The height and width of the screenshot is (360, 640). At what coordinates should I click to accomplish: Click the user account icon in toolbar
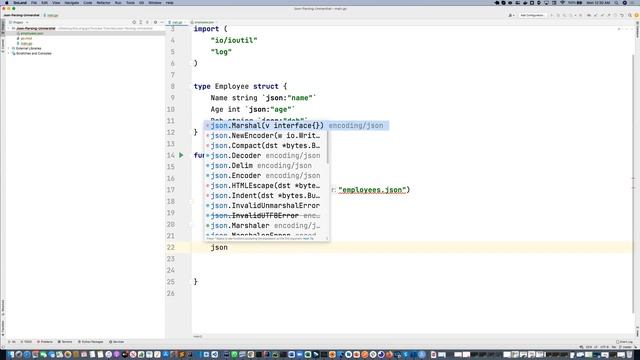click(x=510, y=15)
